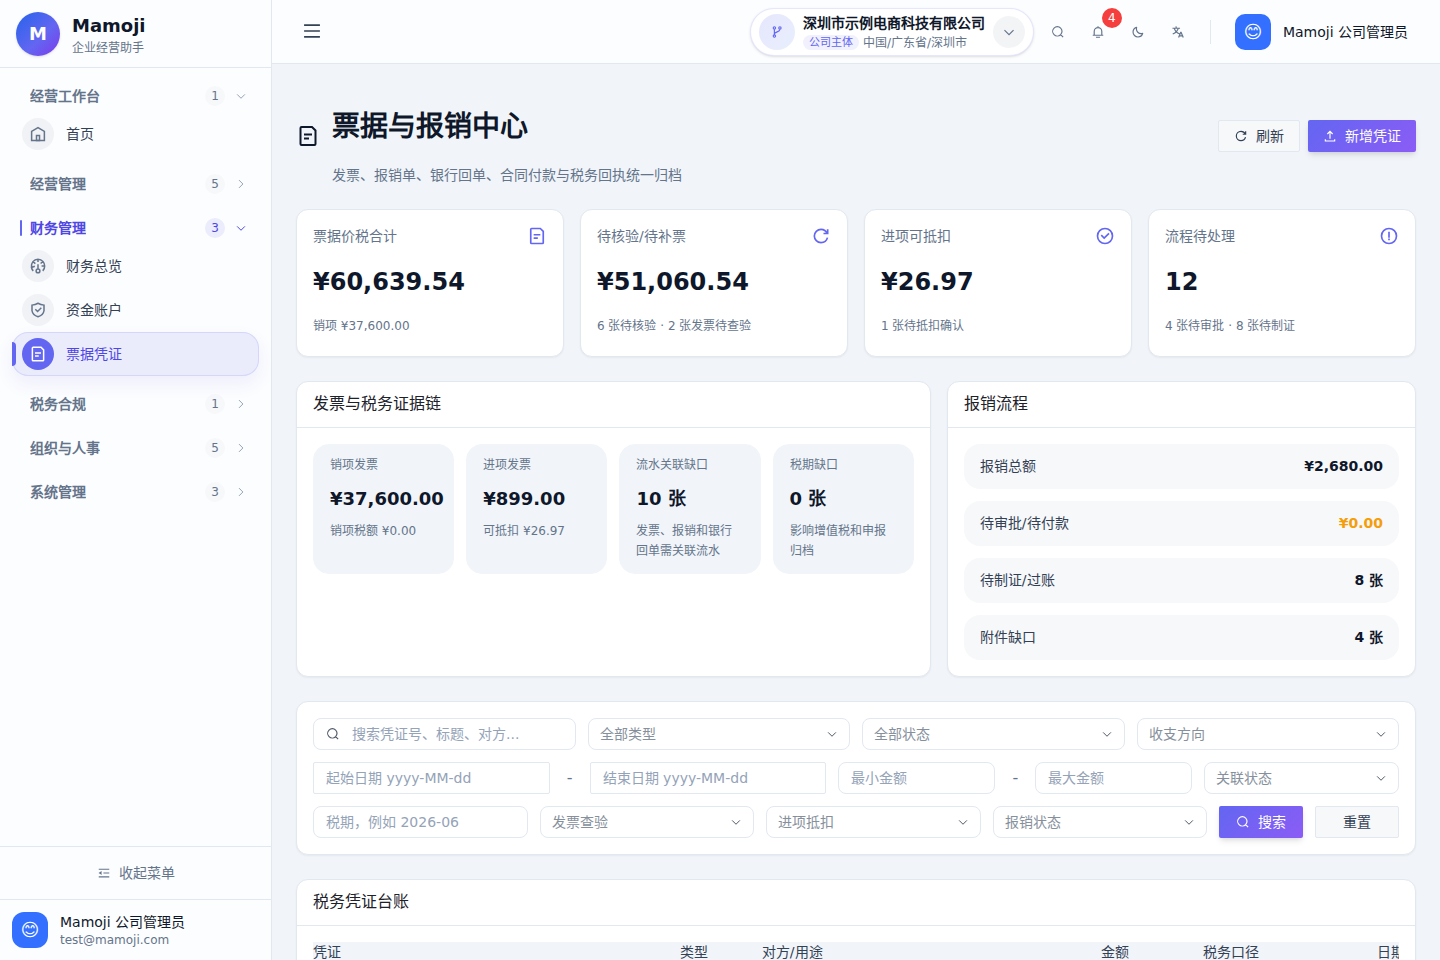Click the 搜索 button
1440x960 pixels.
point(1261,822)
